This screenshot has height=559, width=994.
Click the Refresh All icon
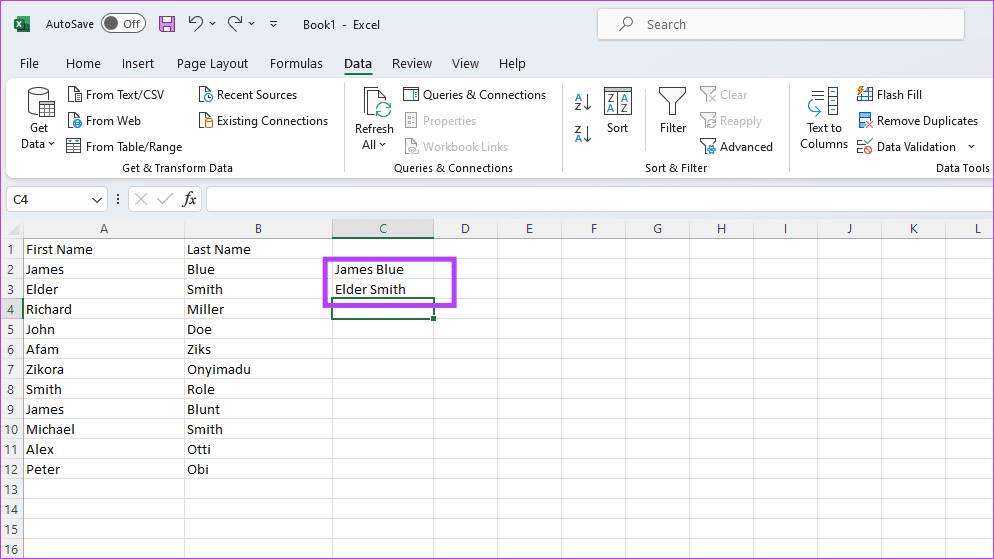point(375,103)
